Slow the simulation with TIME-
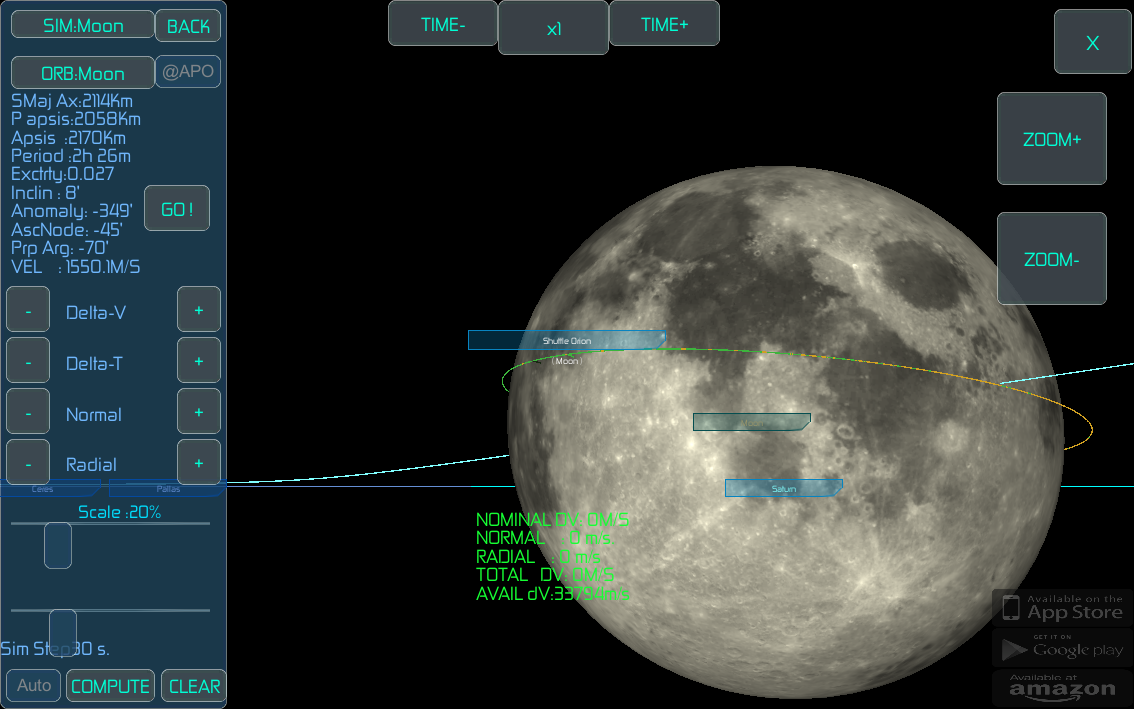 (x=443, y=23)
